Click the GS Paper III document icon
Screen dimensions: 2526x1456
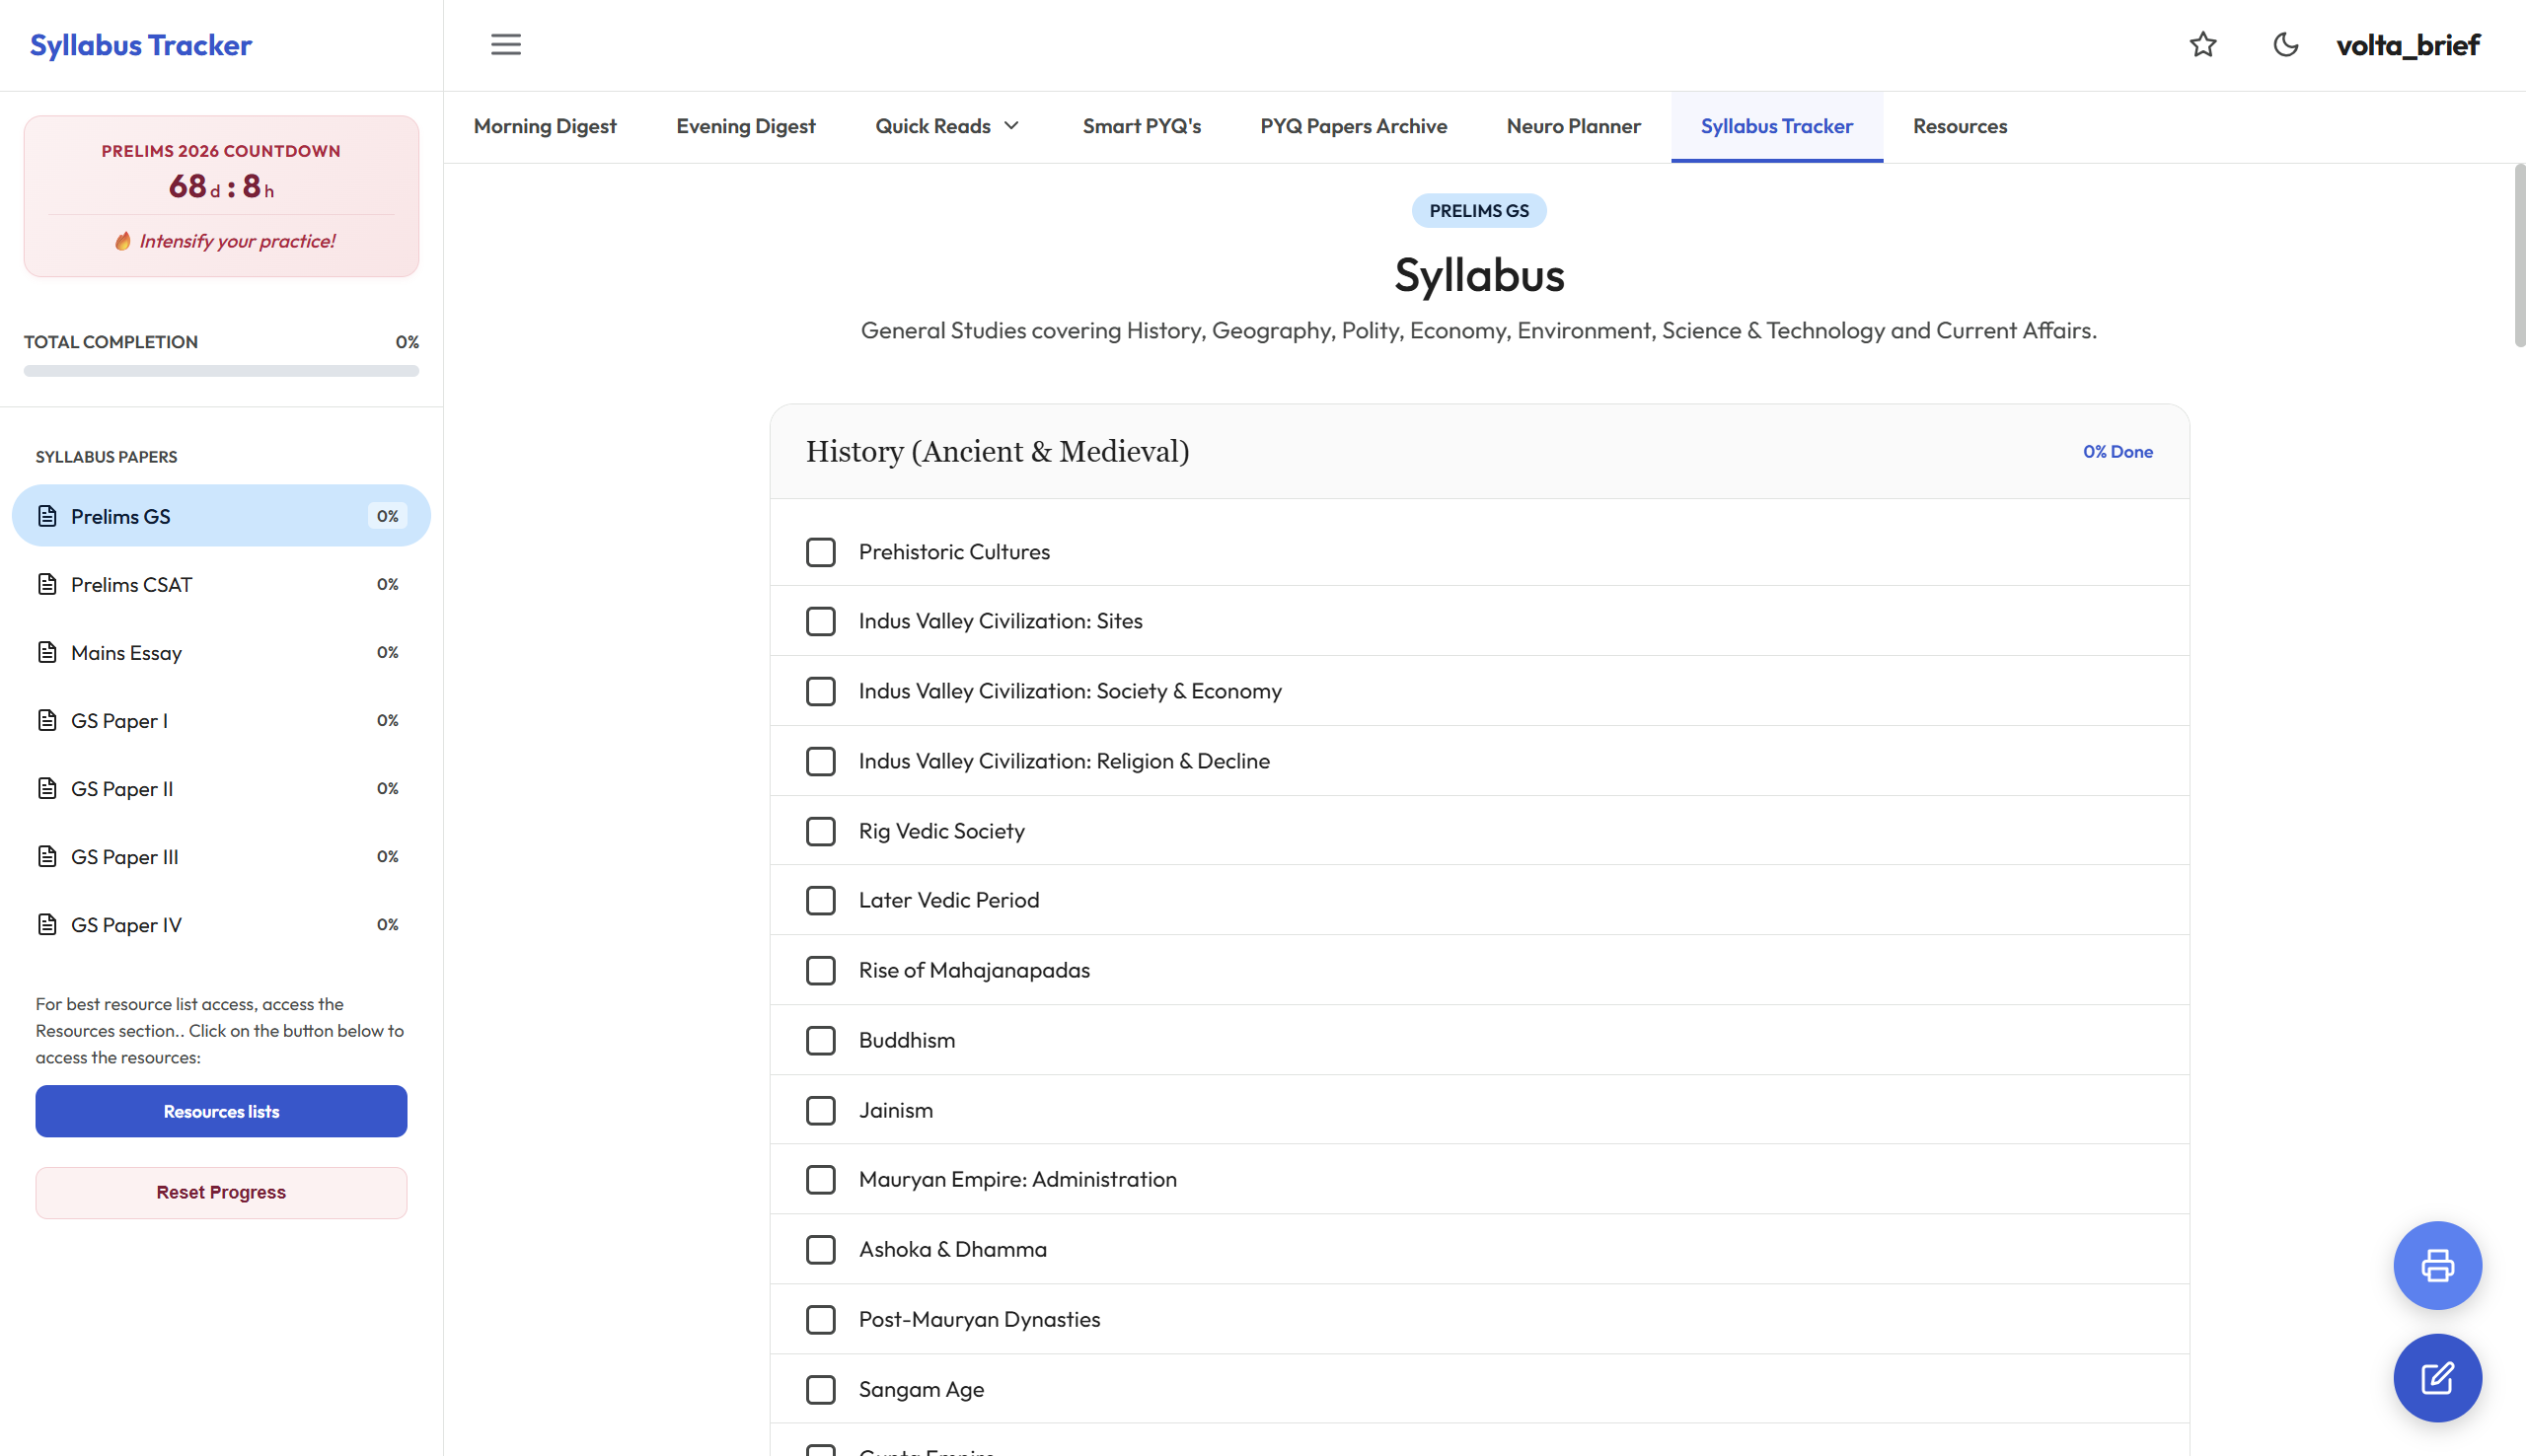46,856
